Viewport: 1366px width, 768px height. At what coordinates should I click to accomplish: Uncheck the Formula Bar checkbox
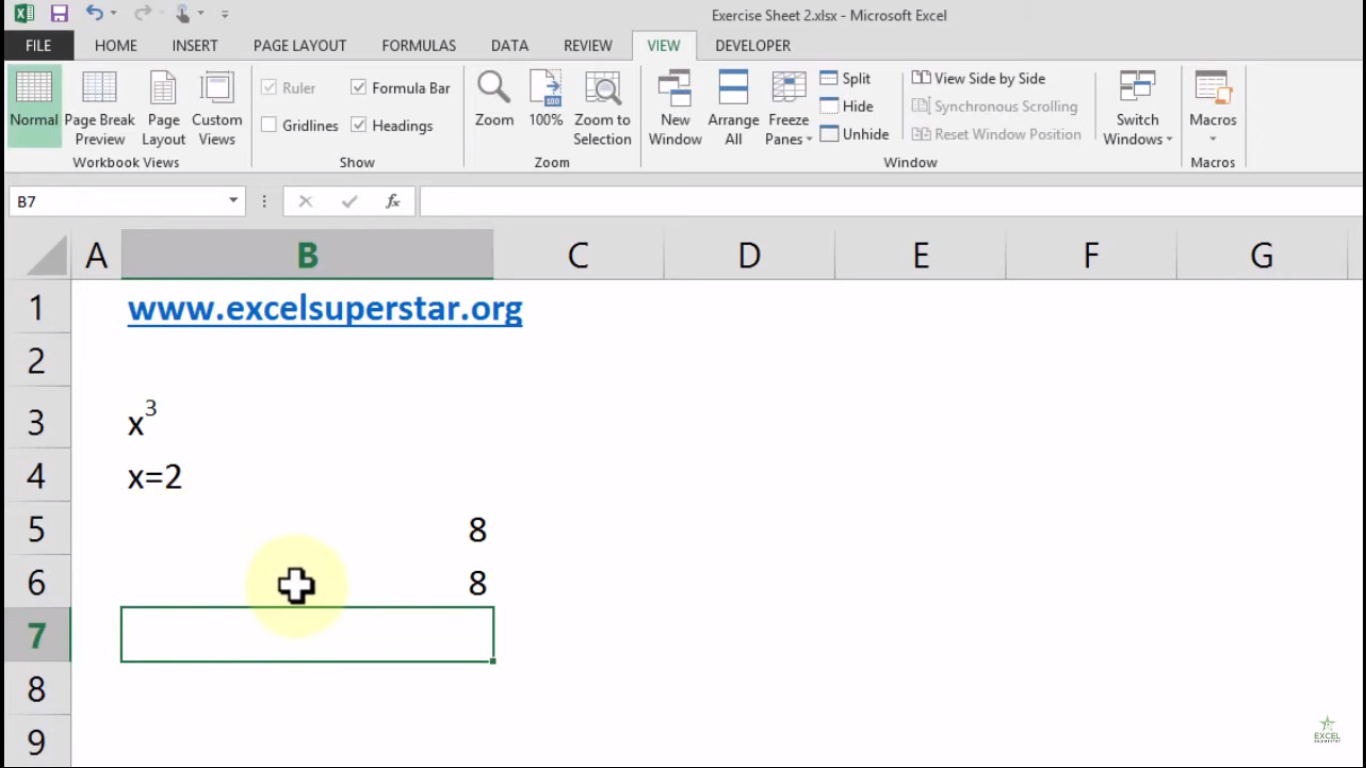click(358, 88)
